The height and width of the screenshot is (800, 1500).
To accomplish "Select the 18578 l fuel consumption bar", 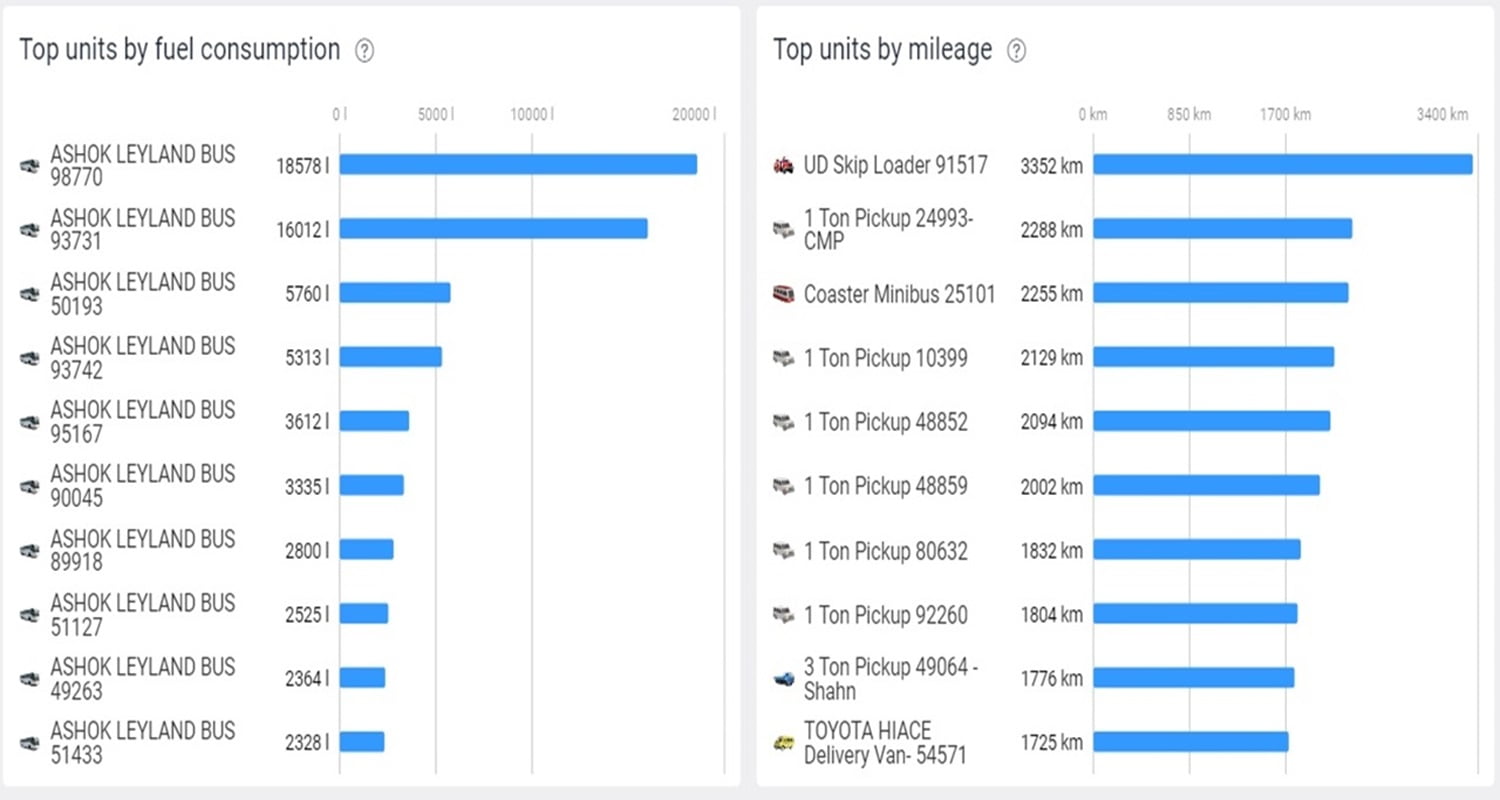I will pyautogui.click(x=518, y=165).
